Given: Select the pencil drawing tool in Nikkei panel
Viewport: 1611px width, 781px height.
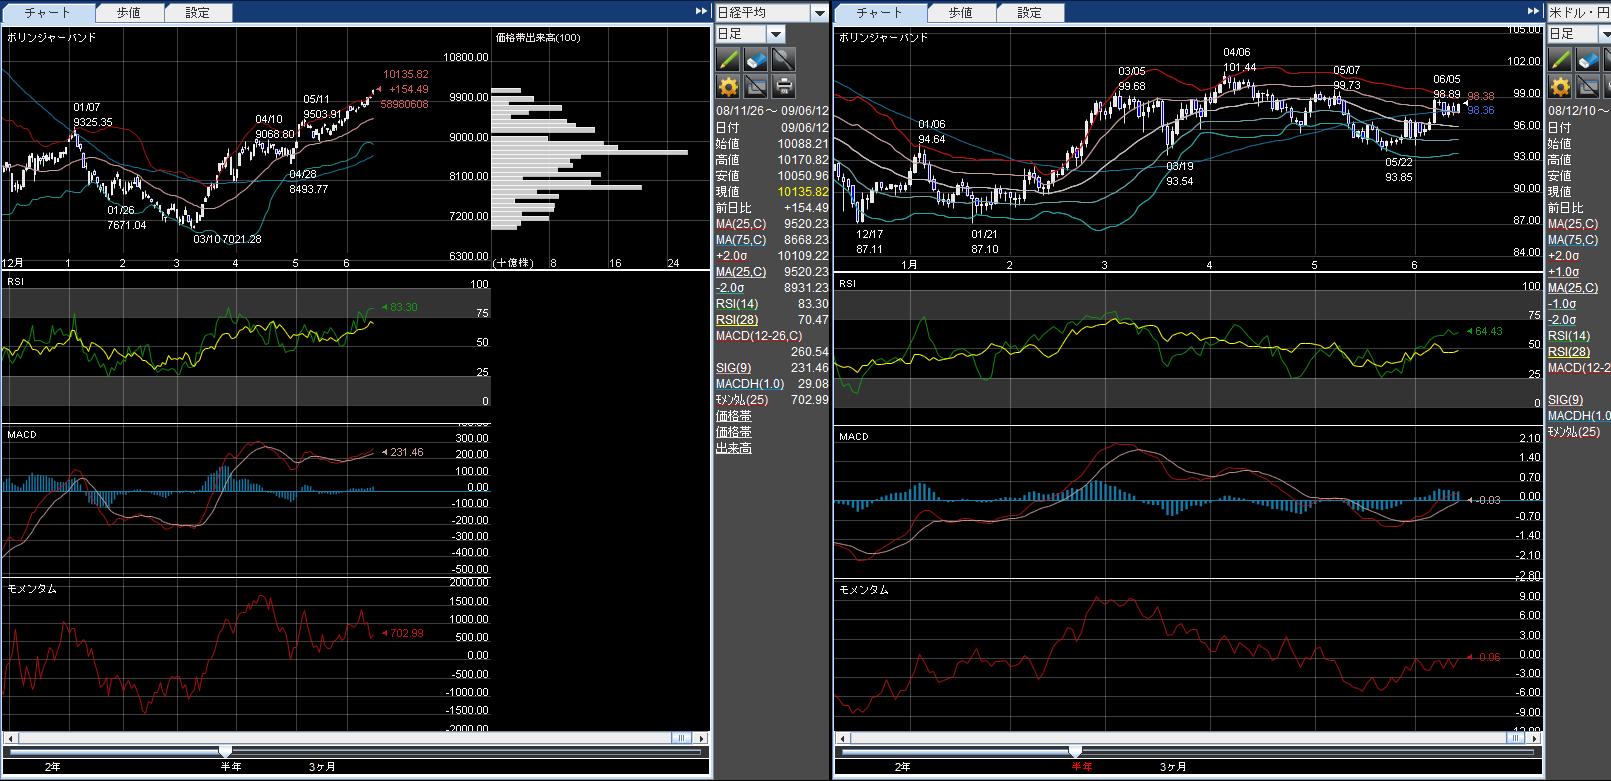Looking at the screenshot, I should point(728,59).
